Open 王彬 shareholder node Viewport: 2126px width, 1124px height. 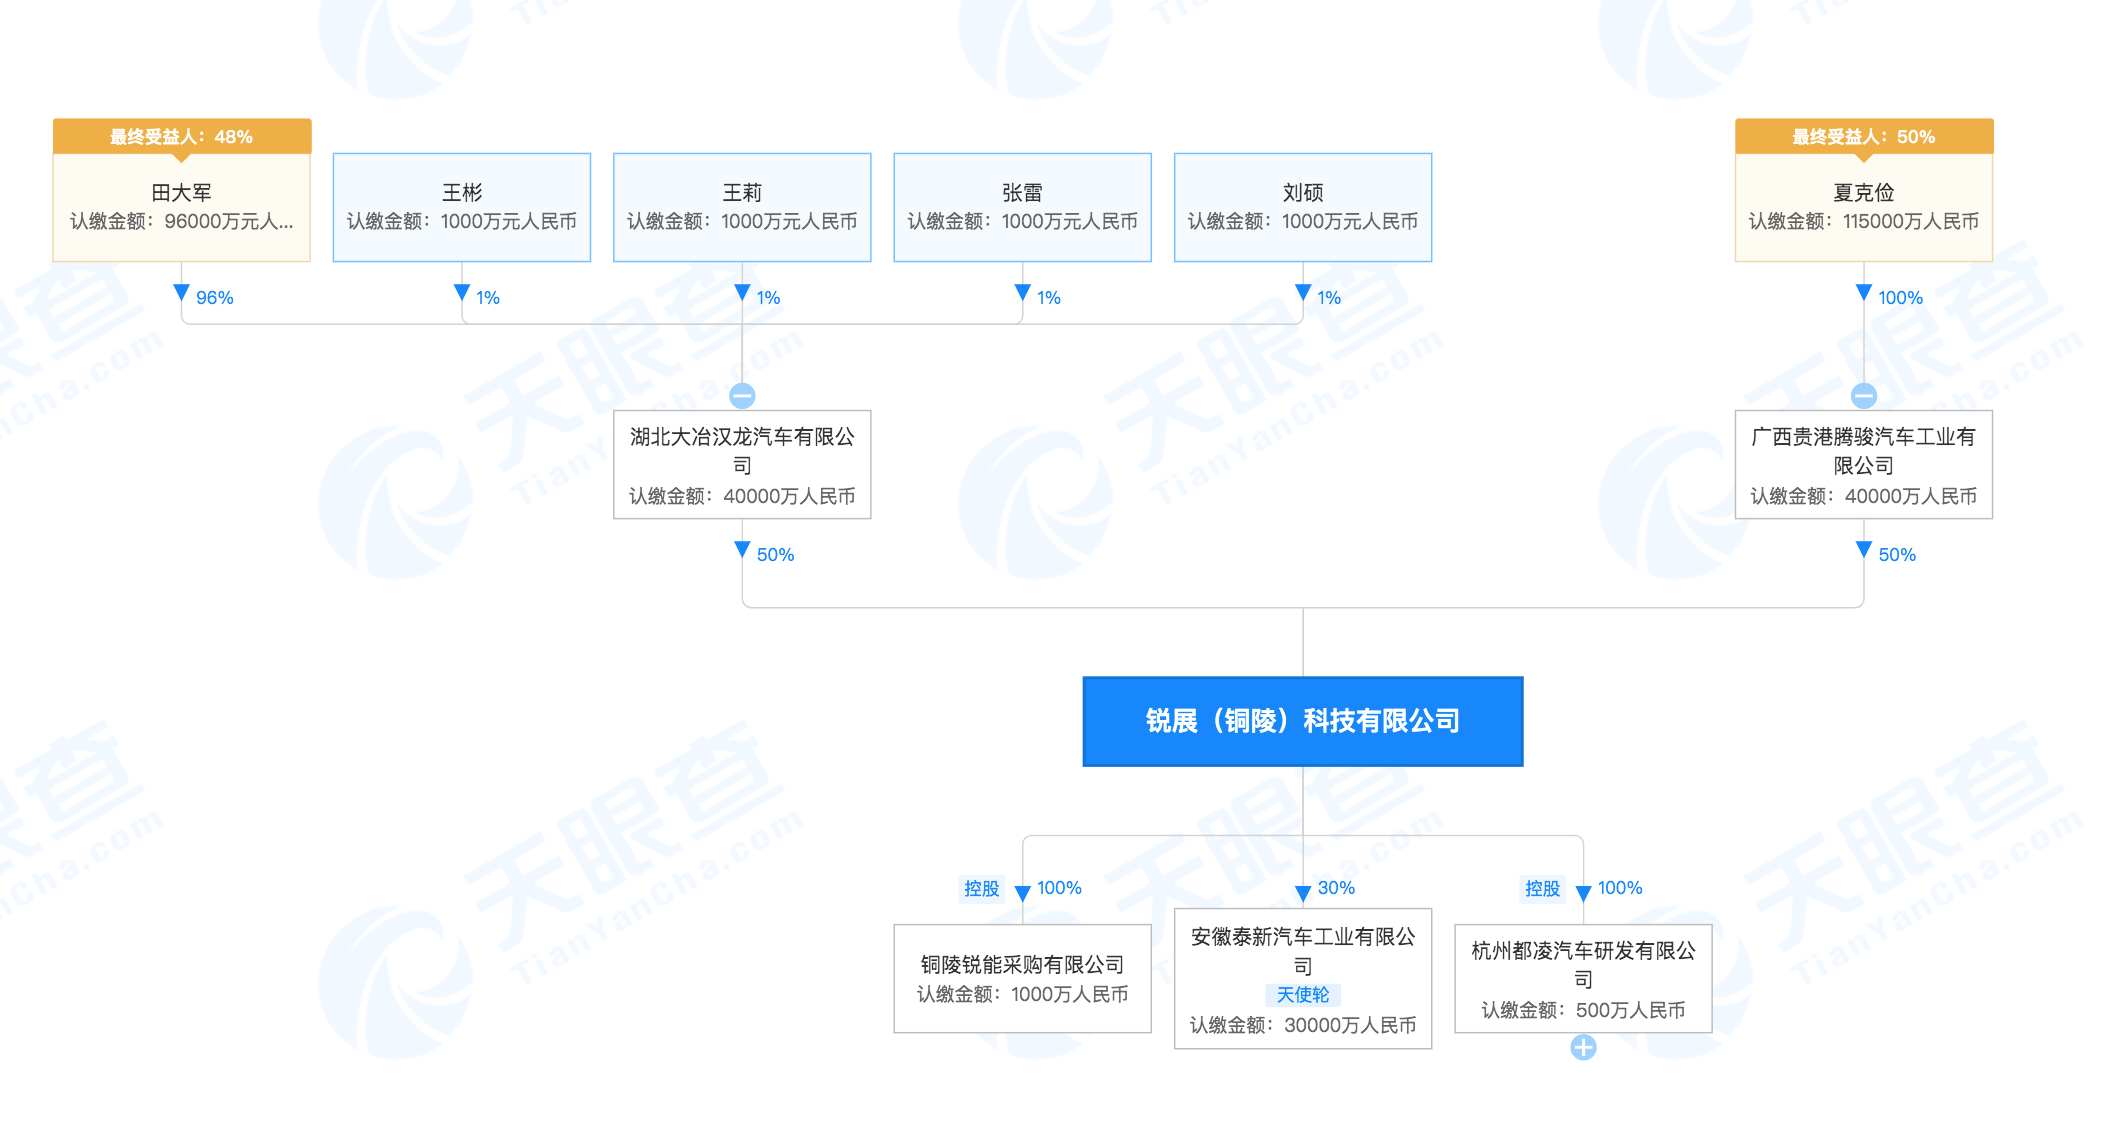point(461,207)
